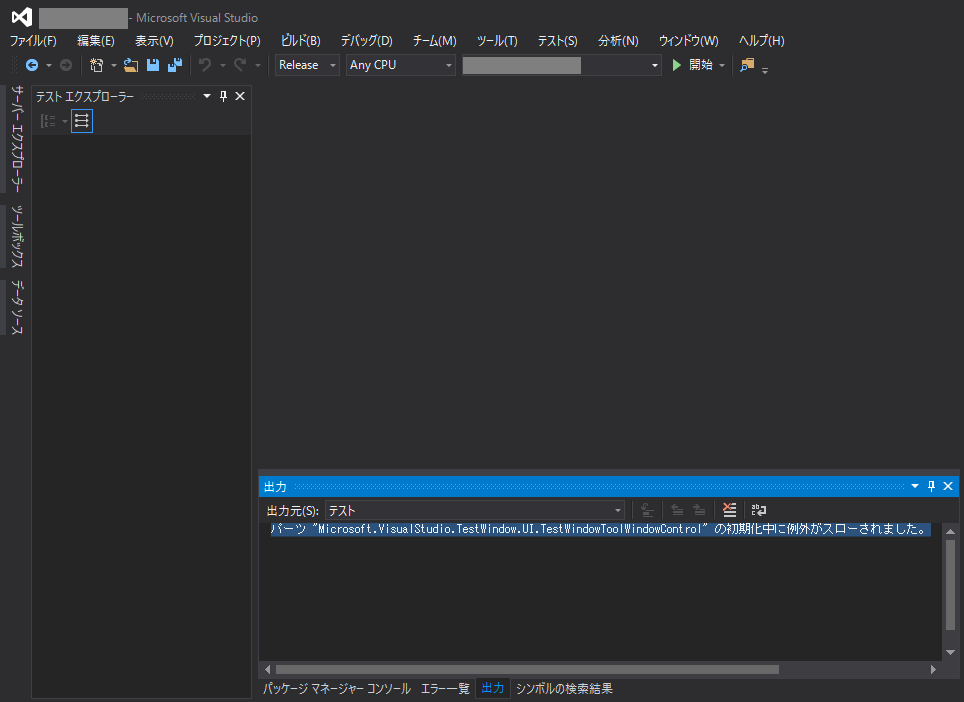964x702 pixels.
Task: Expand the Navigate Backward history dropdown arrow
Action: (49, 66)
